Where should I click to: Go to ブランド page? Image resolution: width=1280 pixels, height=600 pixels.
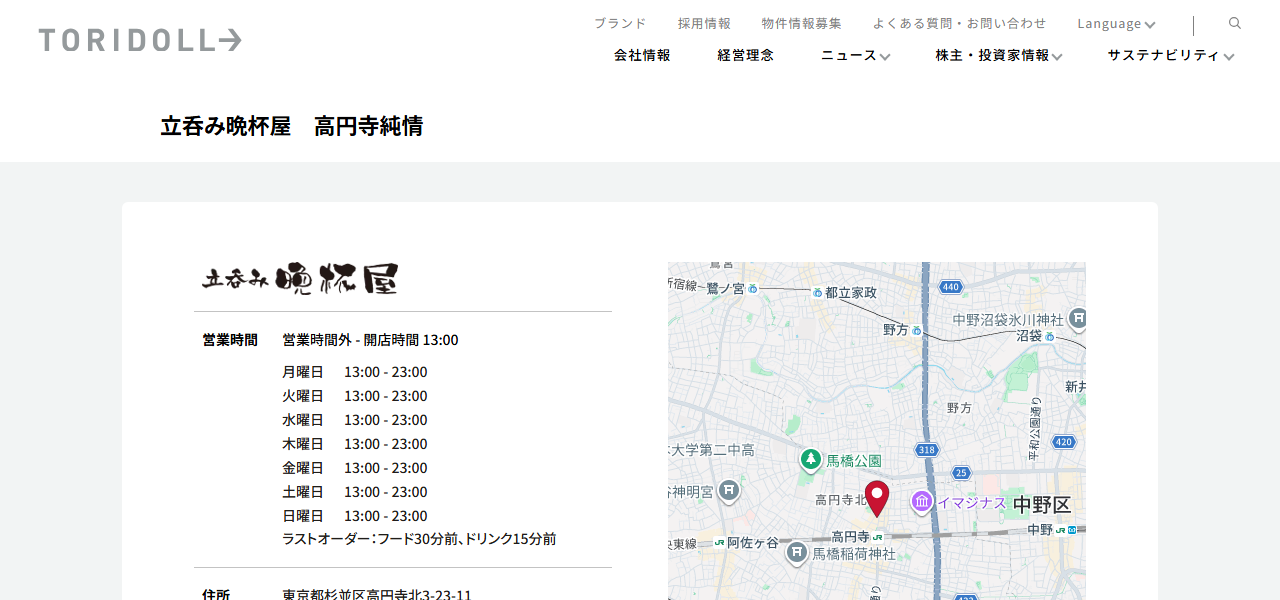pyautogui.click(x=620, y=23)
